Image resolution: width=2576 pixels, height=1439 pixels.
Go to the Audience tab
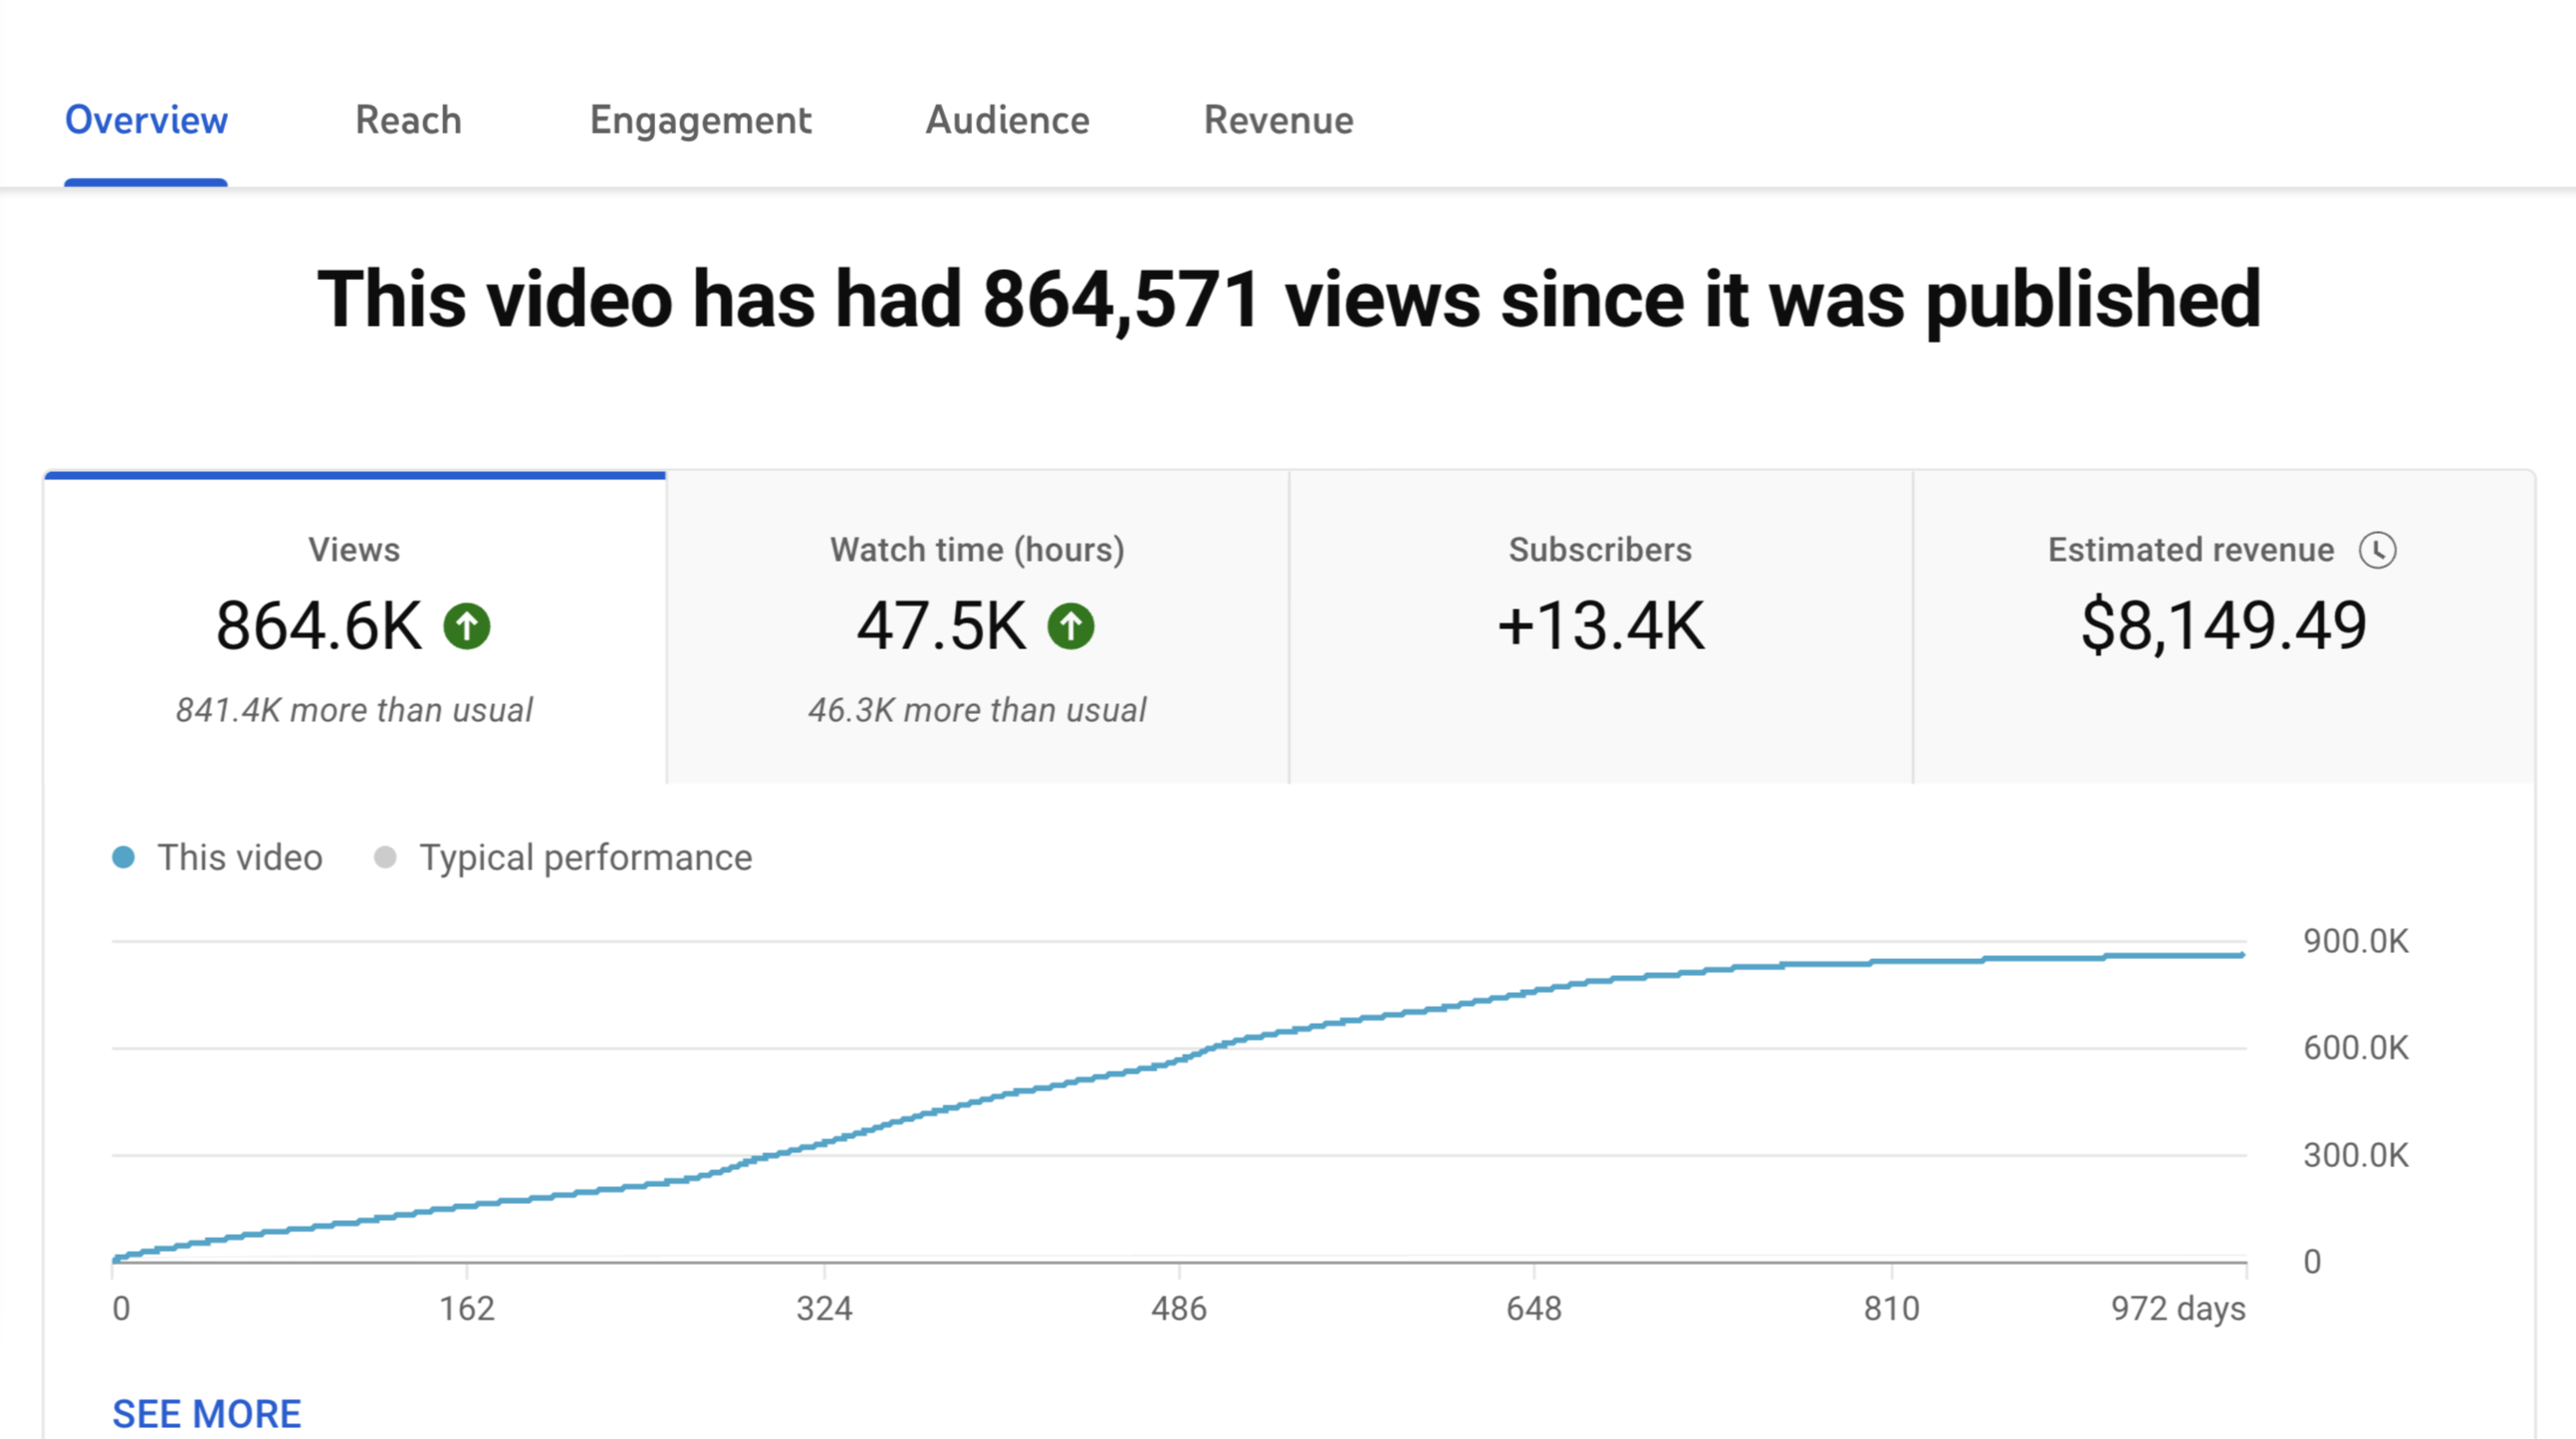click(1007, 120)
